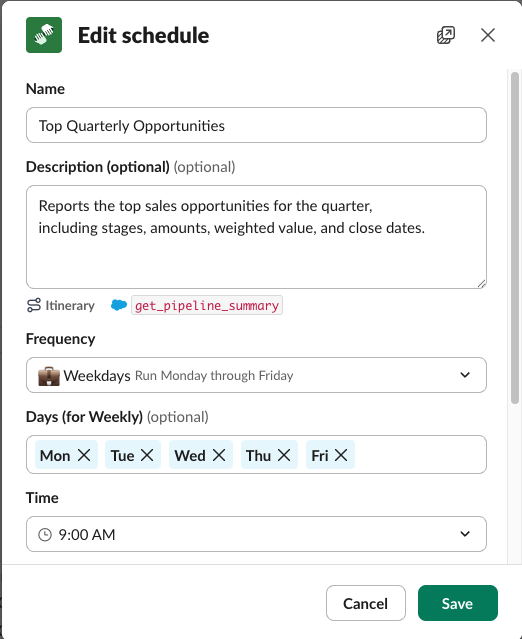The height and width of the screenshot is (639, 522).
Task: Expand the Frequency dropdown chevron
Action: point(465,375)
